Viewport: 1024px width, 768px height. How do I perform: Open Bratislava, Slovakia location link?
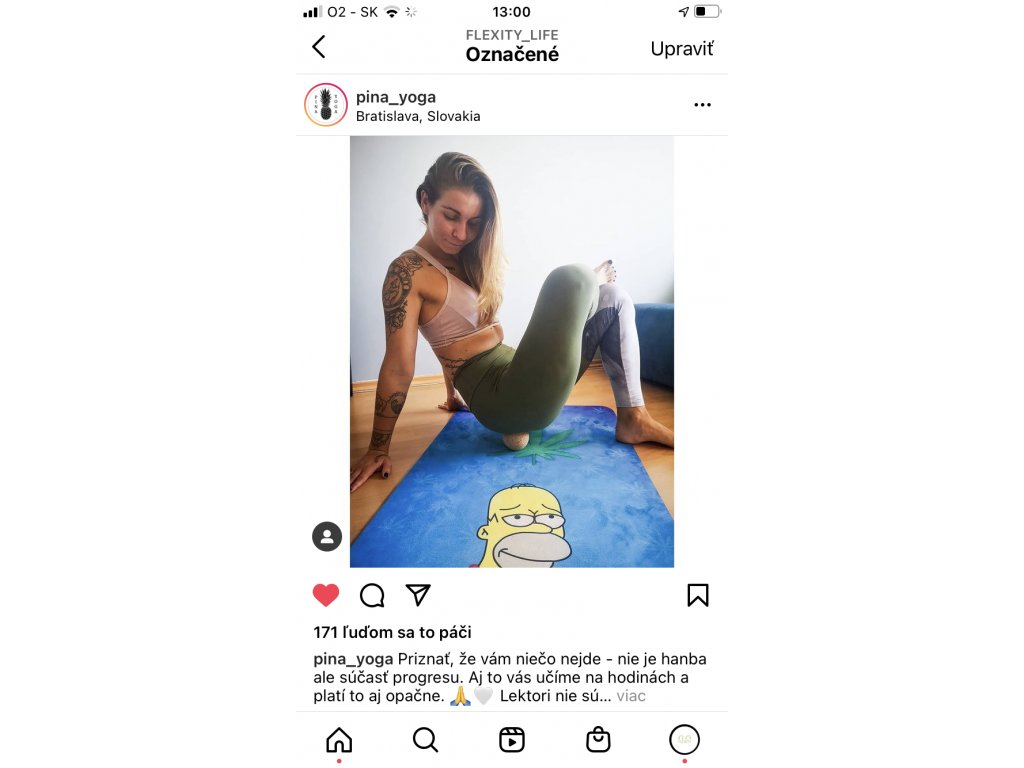pyautogui.click(x=418, y=116)
